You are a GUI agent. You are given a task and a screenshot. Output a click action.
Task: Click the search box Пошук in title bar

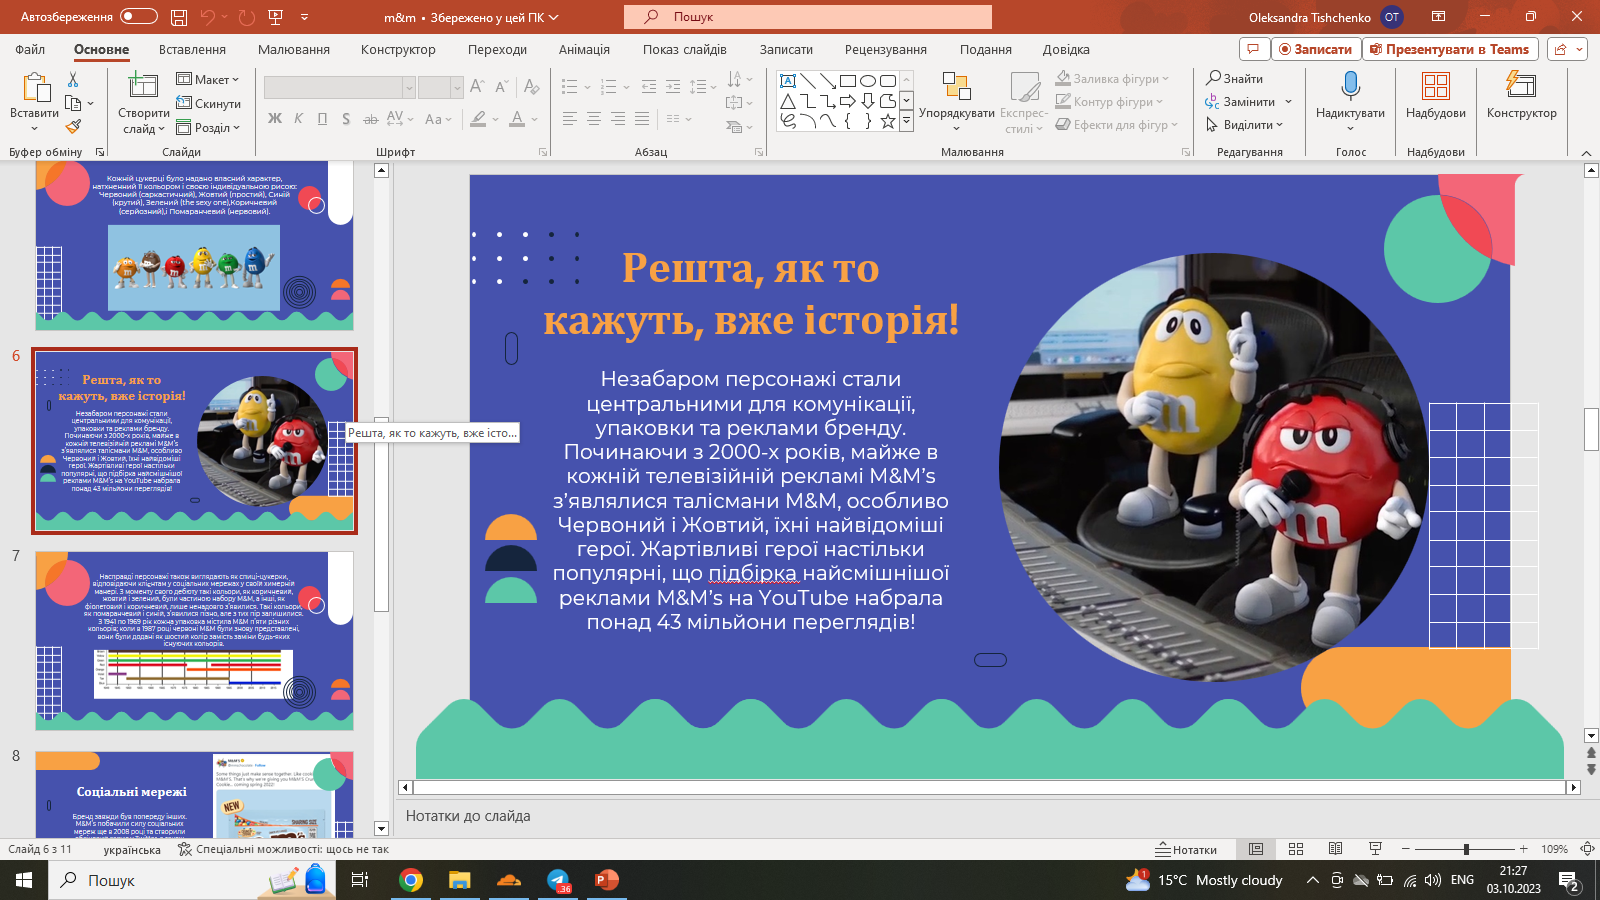click(x=808, y=17)
